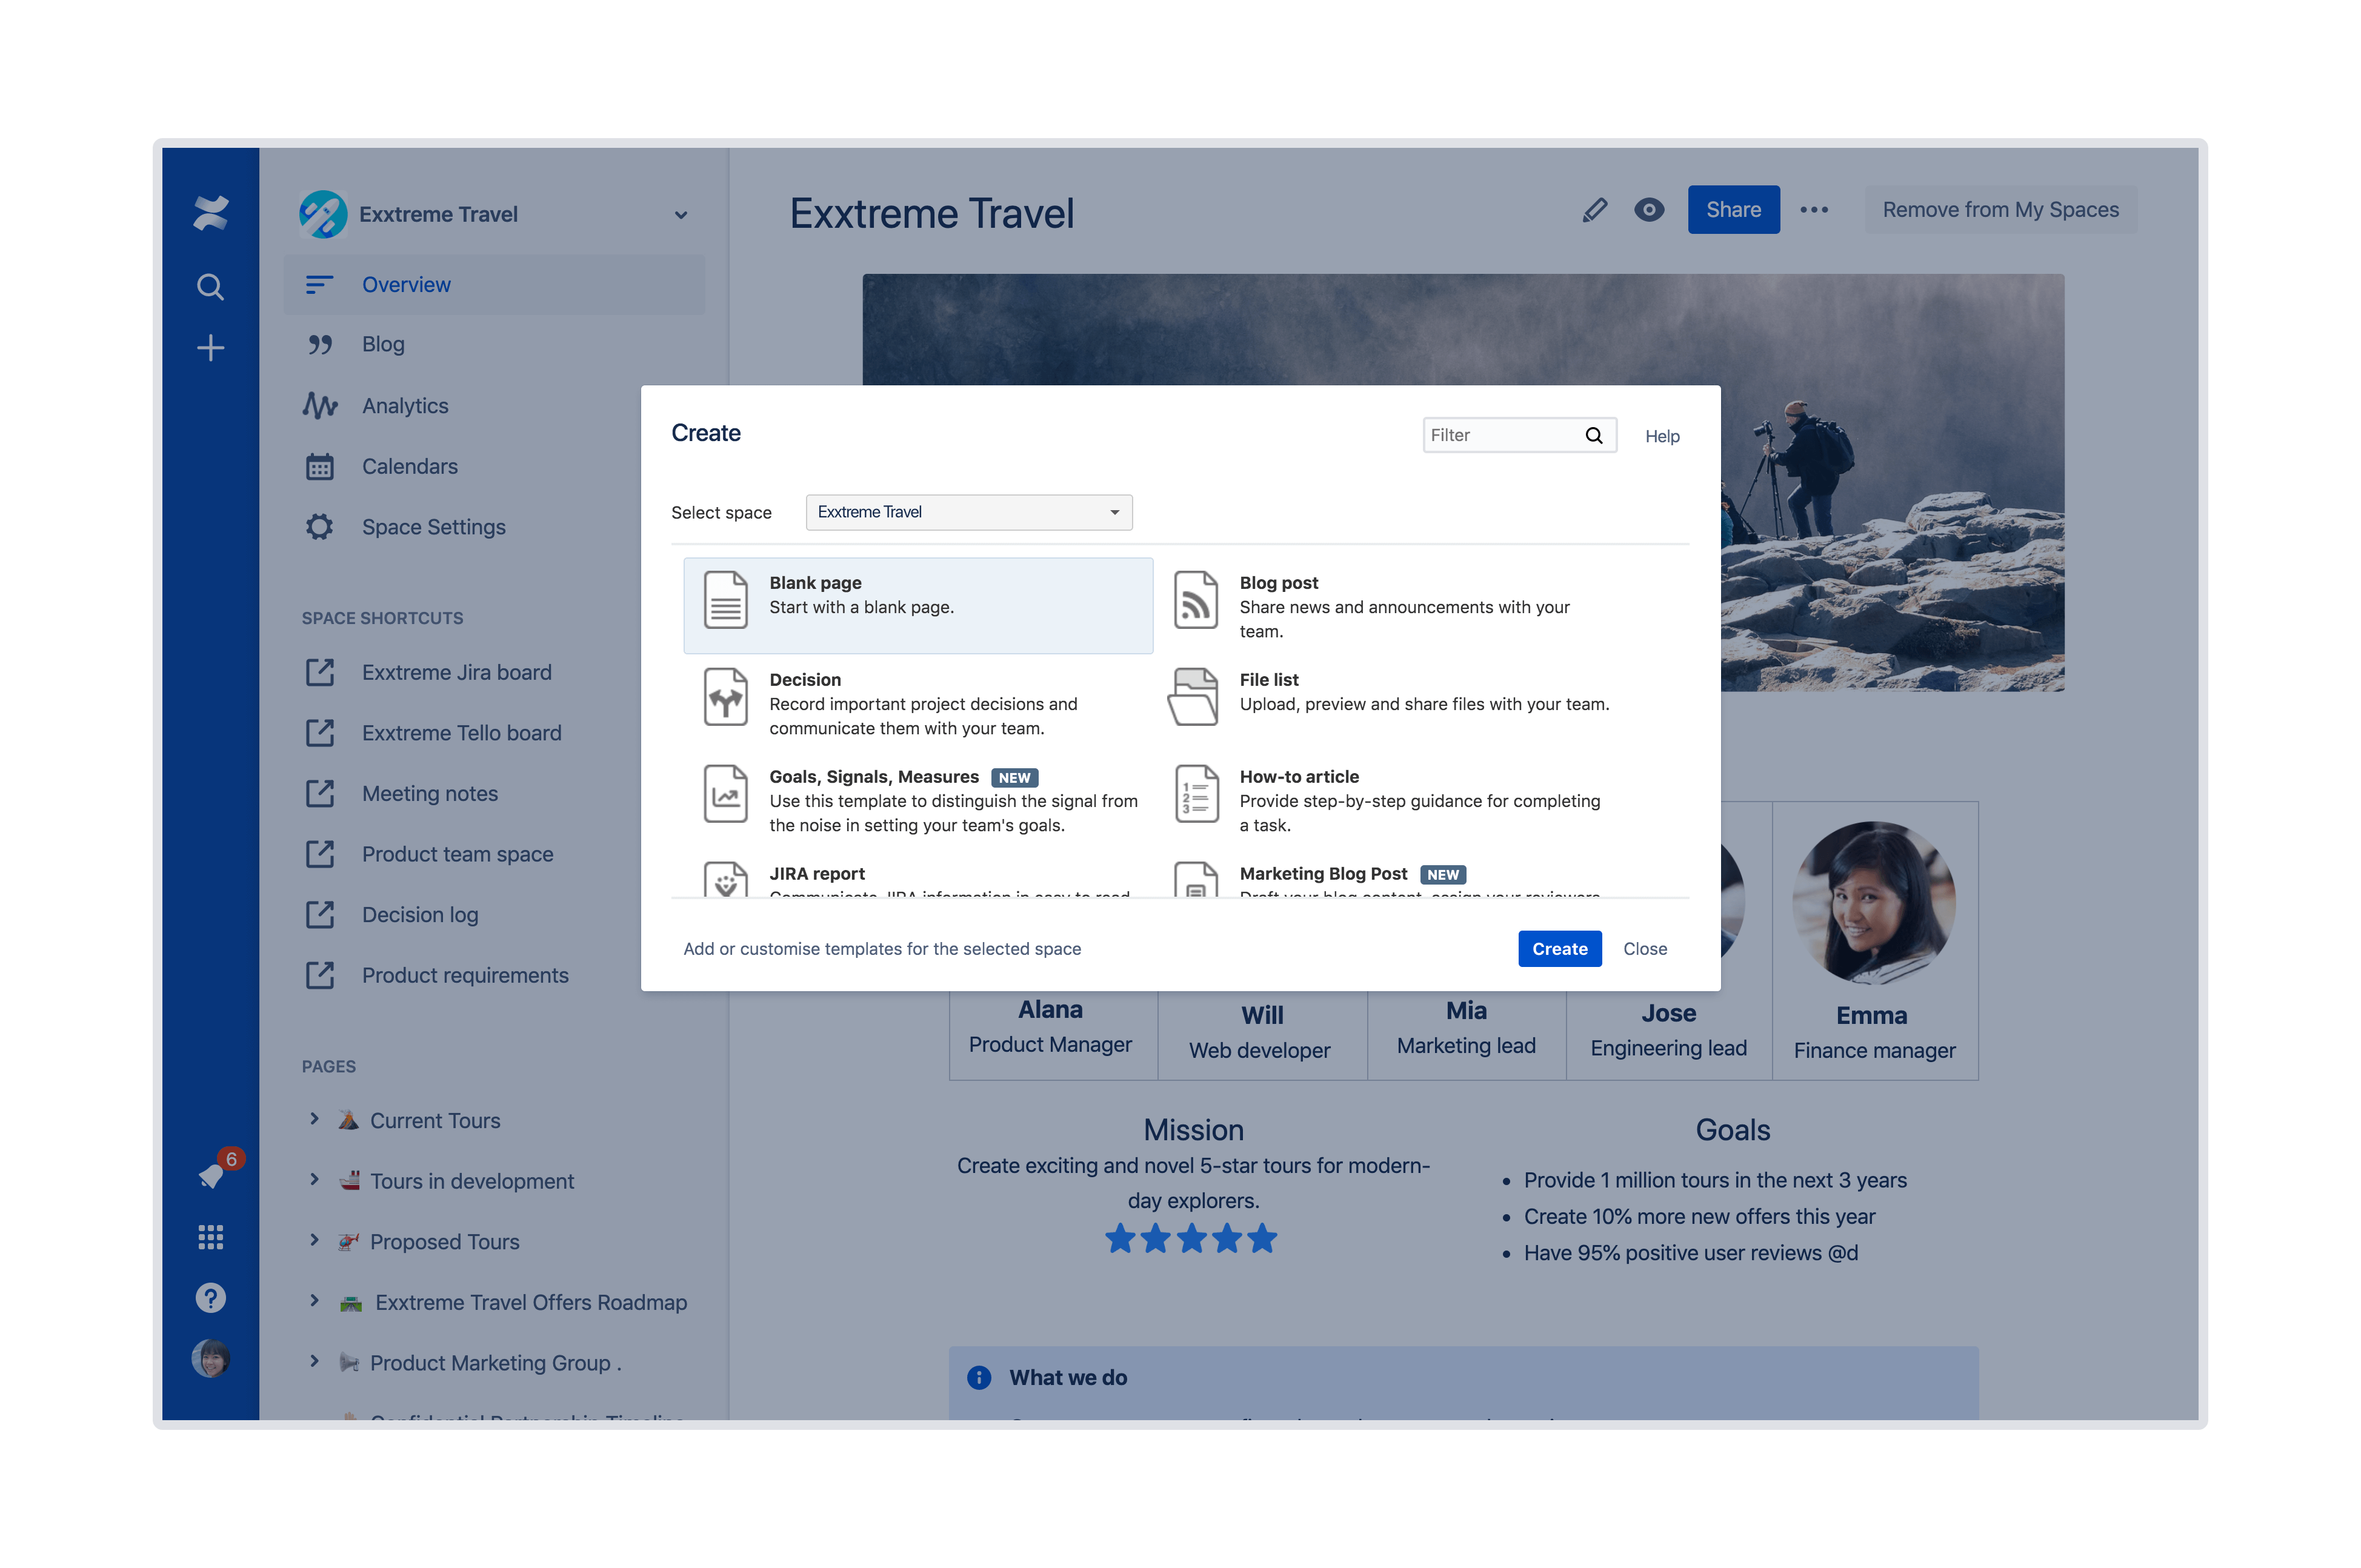Image resolution: width=2361 pixels, height=1568 pixels.
Task: Expand the Current Tours page tree
Action: pos(314,1119)
